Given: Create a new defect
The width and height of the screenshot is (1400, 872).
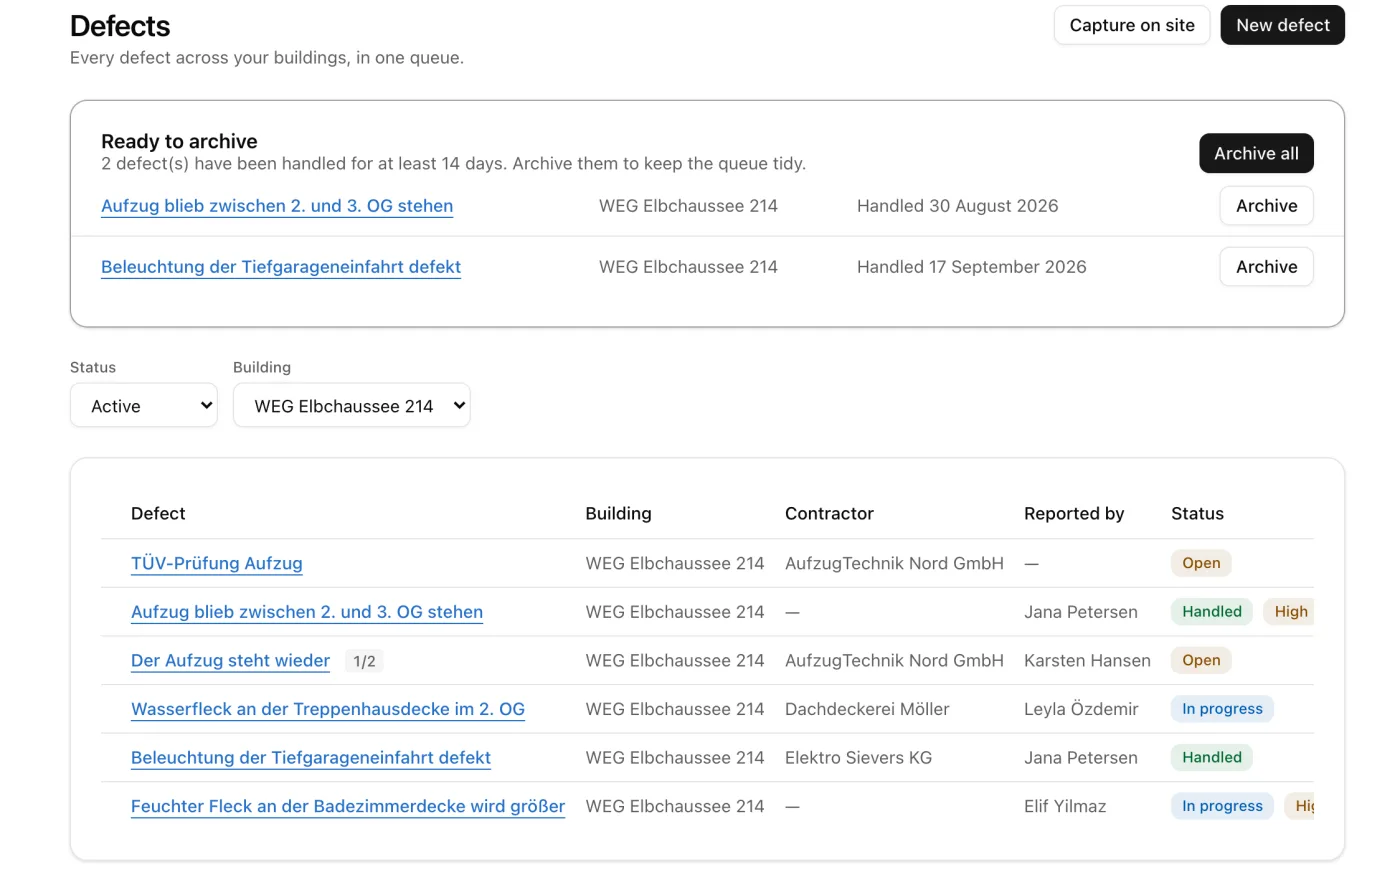Looking at the screenshot, I should (x=1283, y=25).
